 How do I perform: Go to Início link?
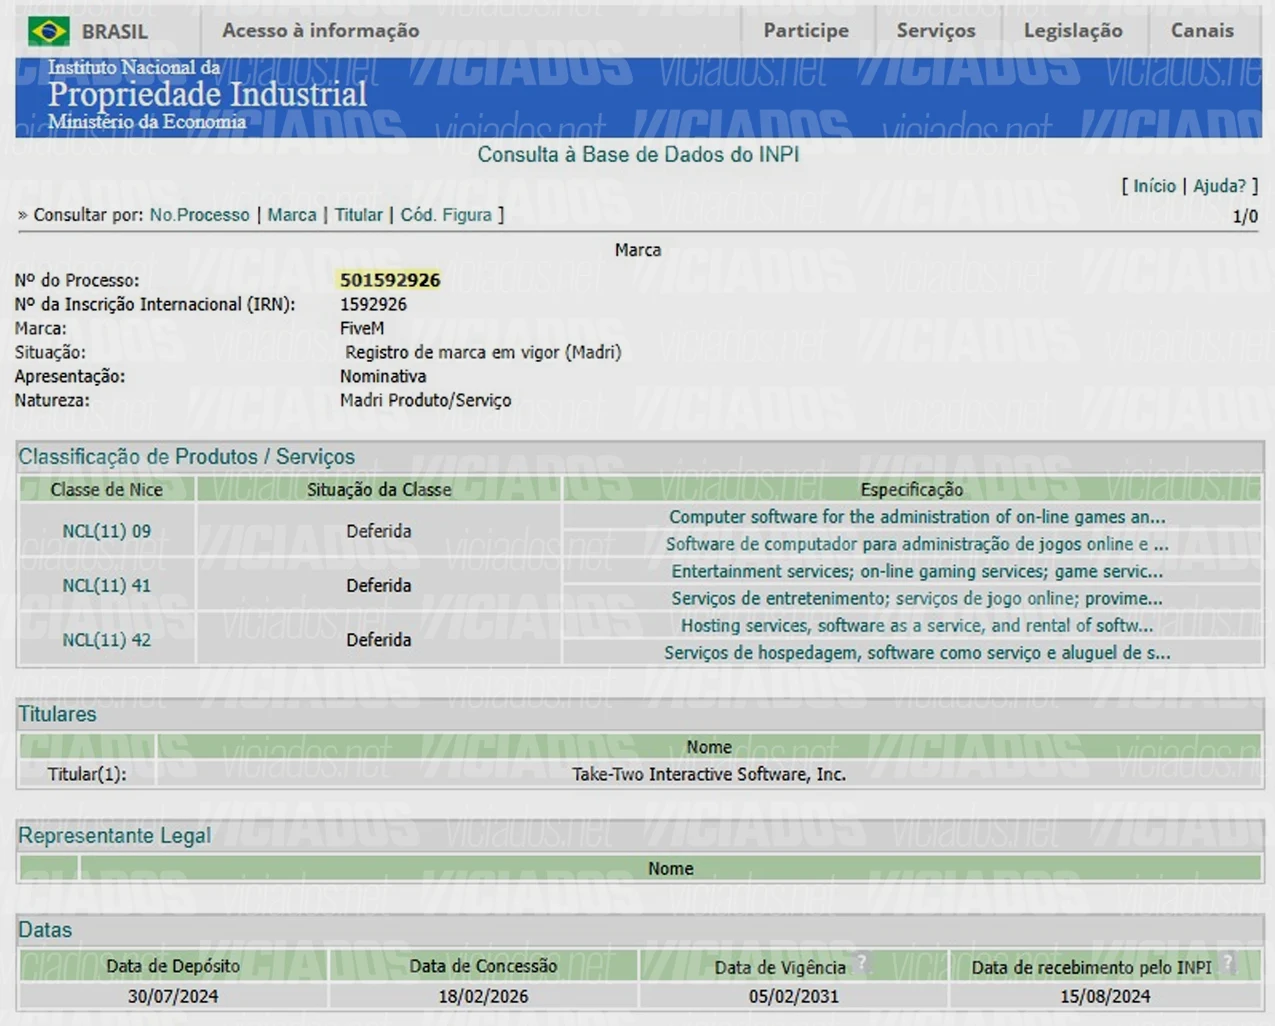[1154, 186]
